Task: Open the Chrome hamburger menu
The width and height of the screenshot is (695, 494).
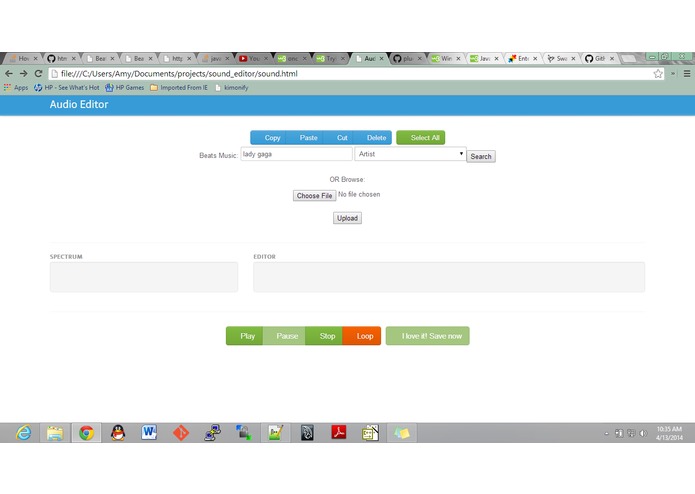Action: [687, 74]
